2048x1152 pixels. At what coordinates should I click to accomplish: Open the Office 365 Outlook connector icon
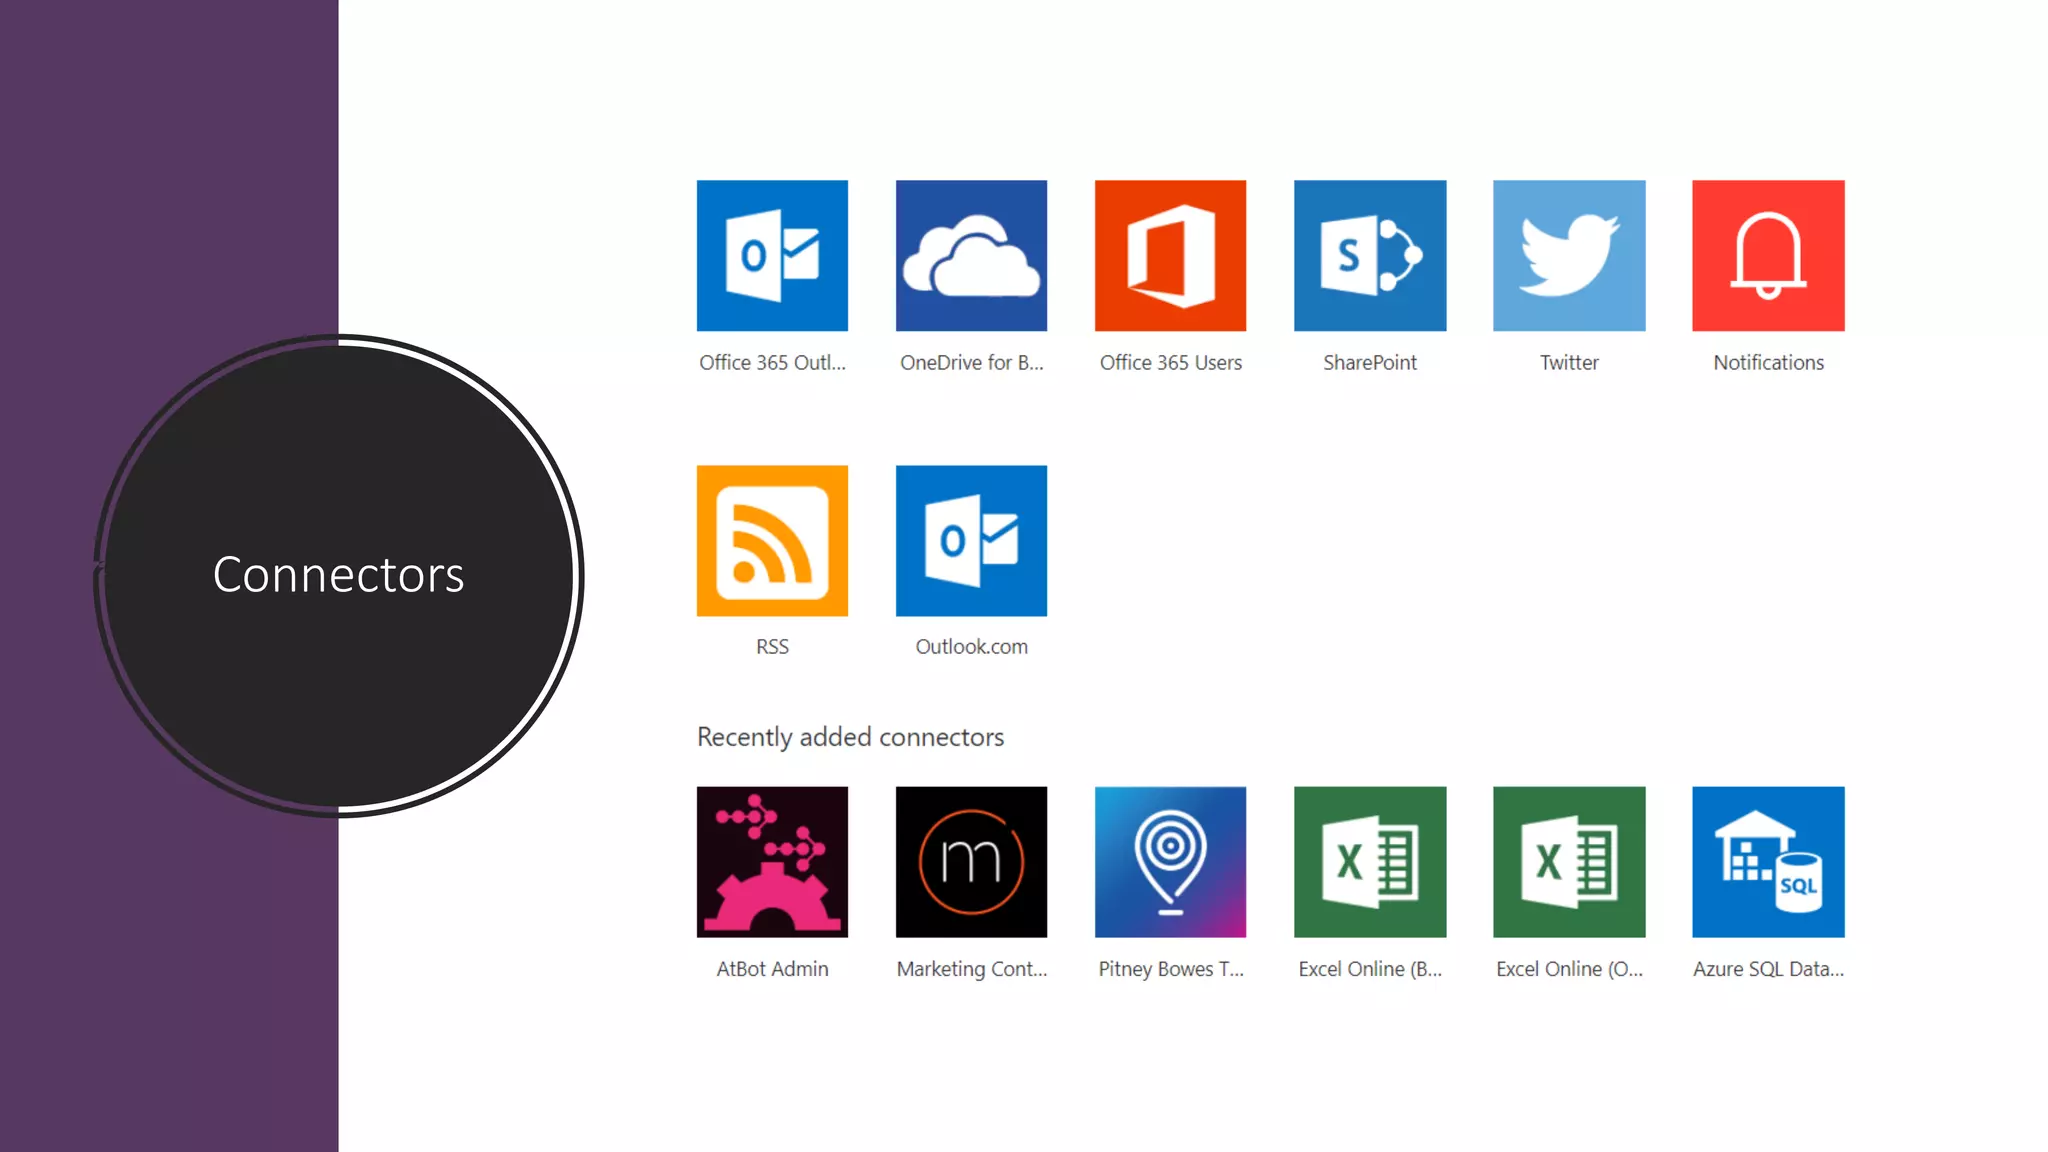pos(772,255)
